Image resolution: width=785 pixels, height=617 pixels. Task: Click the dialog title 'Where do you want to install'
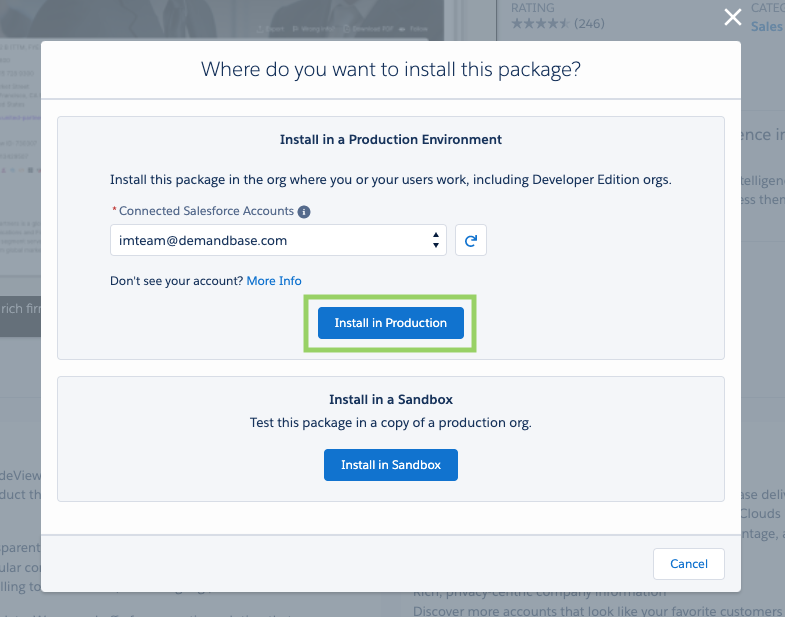coord(390,69)
